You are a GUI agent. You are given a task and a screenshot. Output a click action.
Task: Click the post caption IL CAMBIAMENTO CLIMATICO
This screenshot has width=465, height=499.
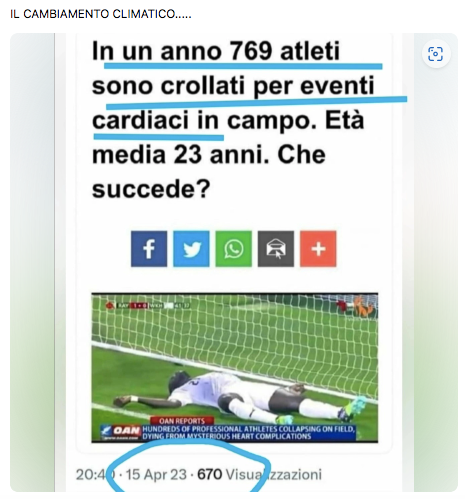tap(101, 14)
